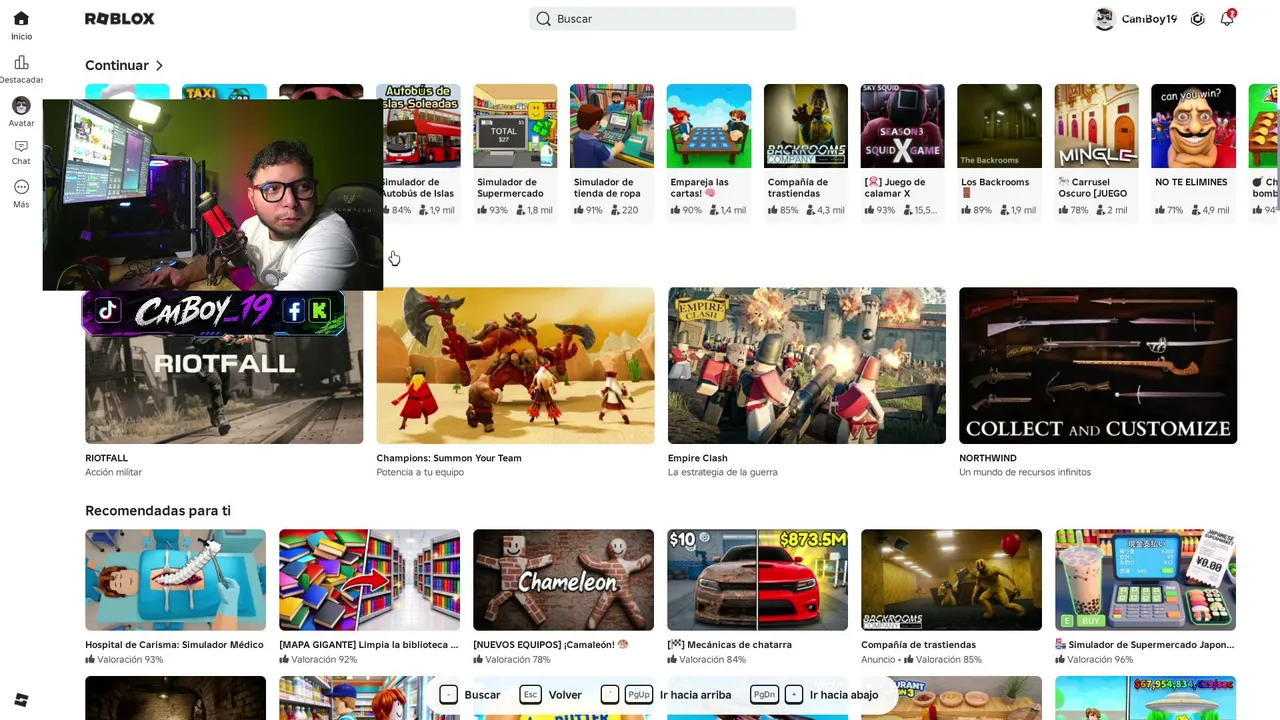Viewport: 1280px width, 720px height.
Task: Open the CamBoy19 username link
Action: click(x=1149, y=19)
